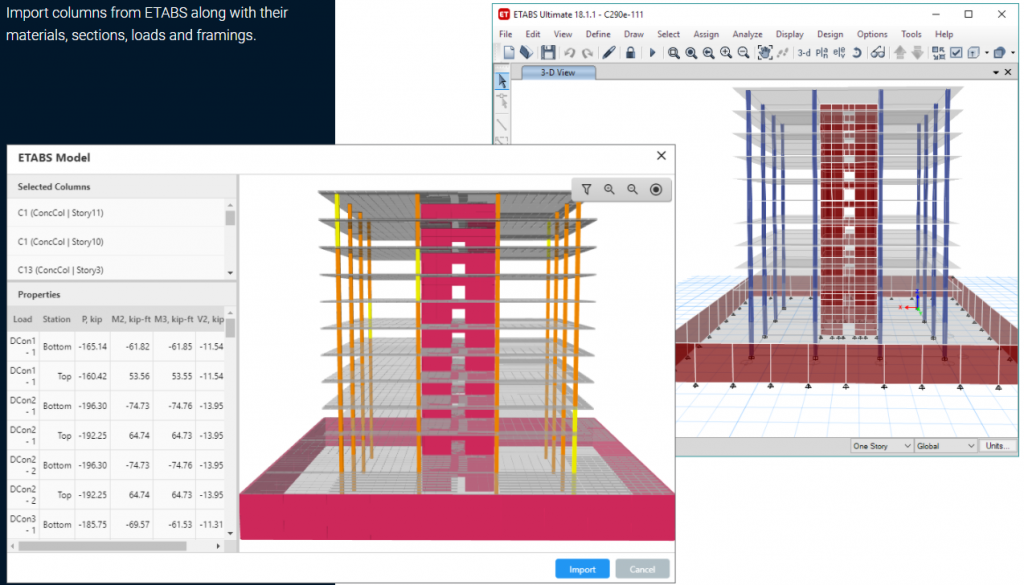Open the Display menu in ETABS

click(790, 34)
